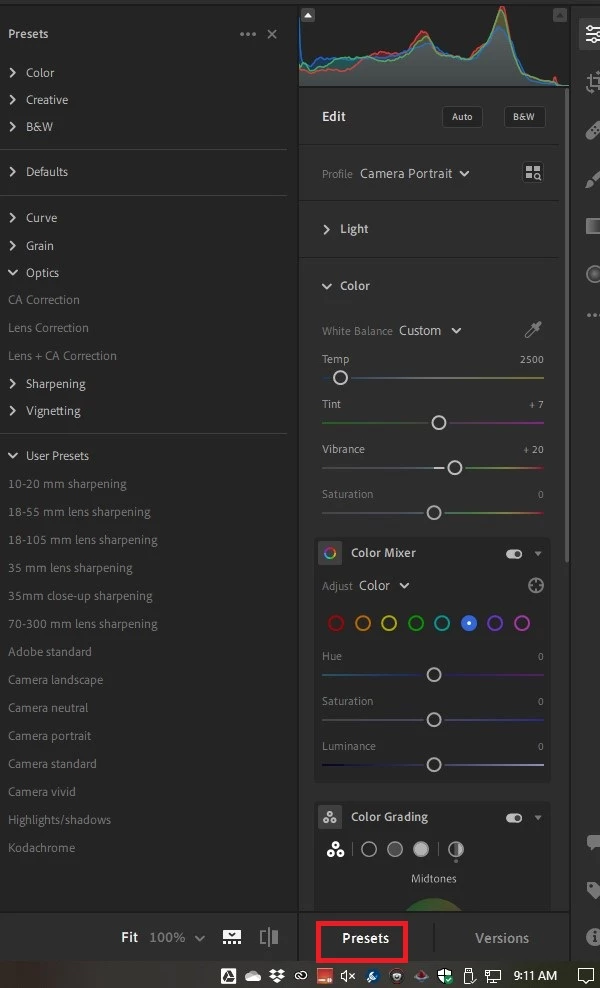This screenshot has width=600, height=988.
Task: Apply 18-55 mm lens sharpening preset
Action: pos(79,512)
